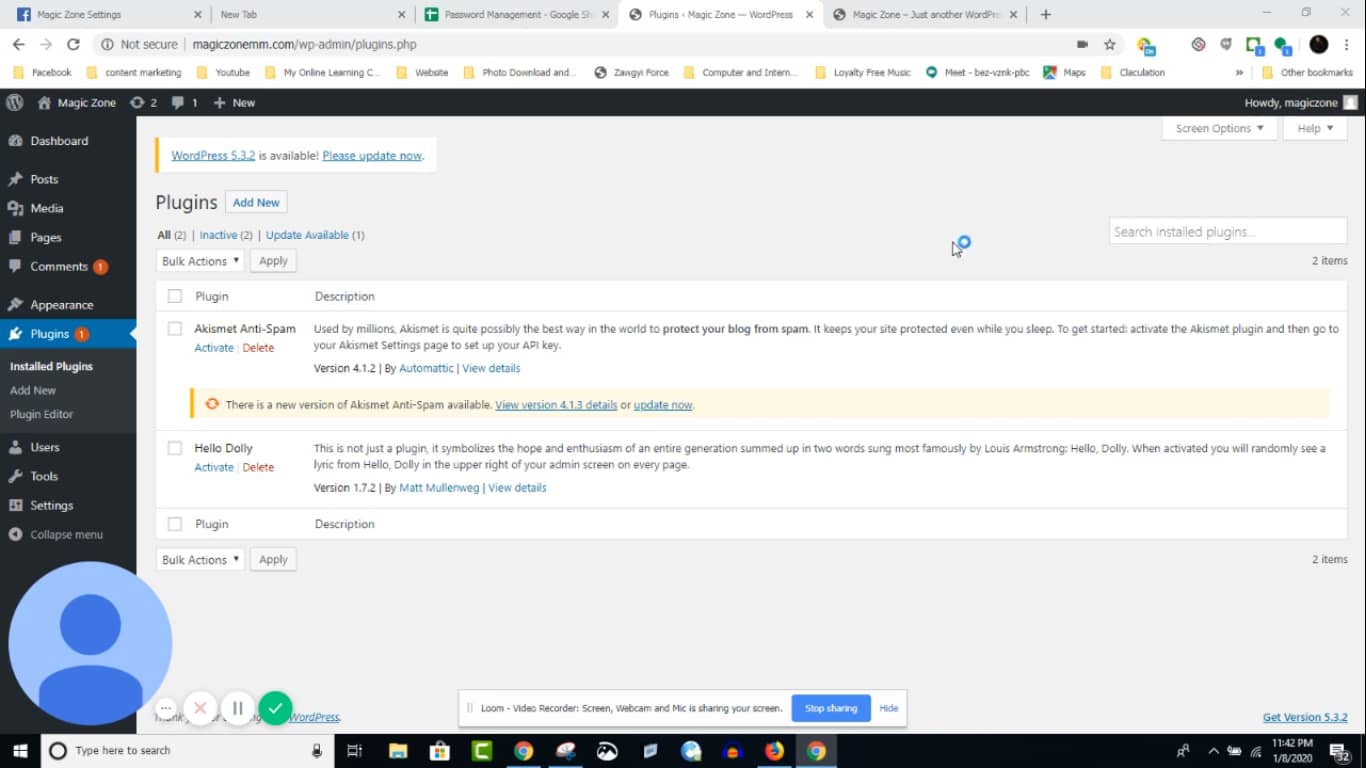Screen dimensions: 1366x768
Task: Activate the Akismet Anti-Spam plugin
Action: coord(214,348)
